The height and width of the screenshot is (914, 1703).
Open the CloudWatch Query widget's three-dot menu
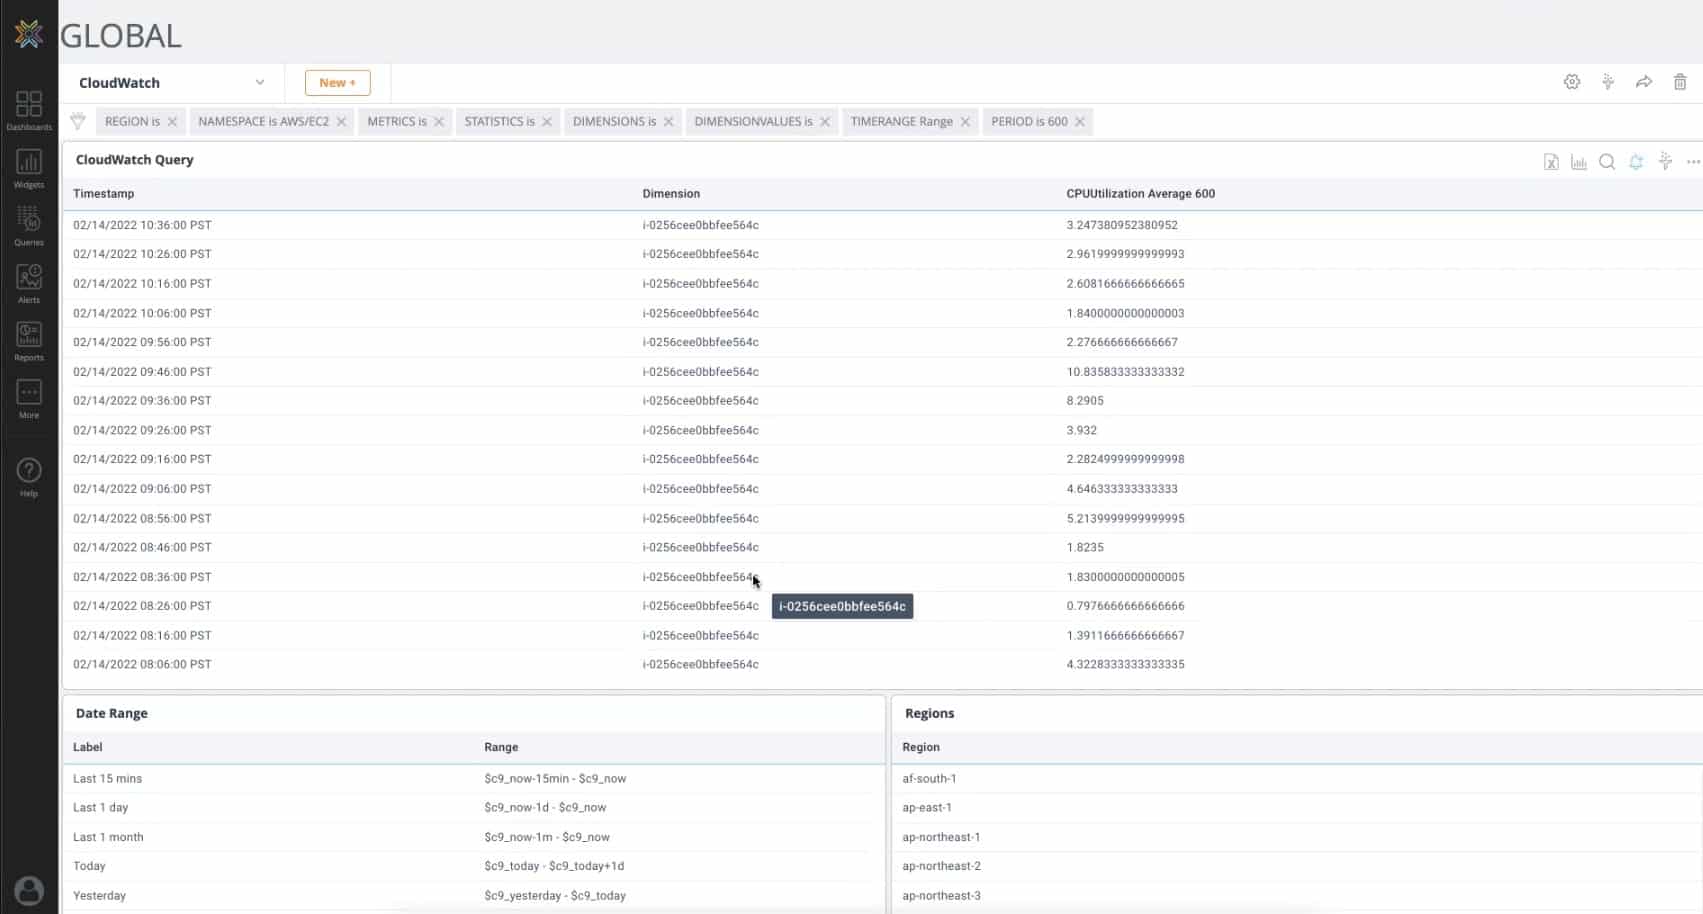tap(1693, 161)
